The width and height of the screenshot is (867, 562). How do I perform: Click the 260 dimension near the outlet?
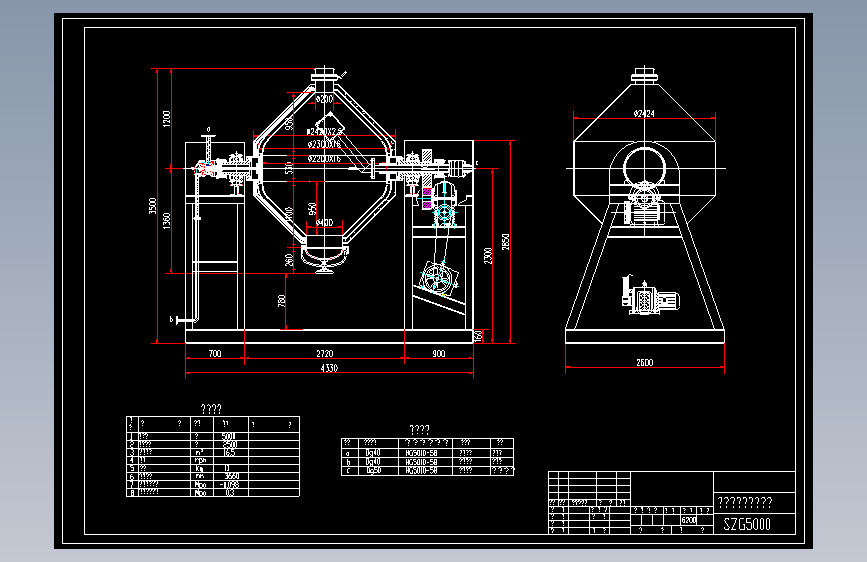pyautogui.click(x=289, y=259)
